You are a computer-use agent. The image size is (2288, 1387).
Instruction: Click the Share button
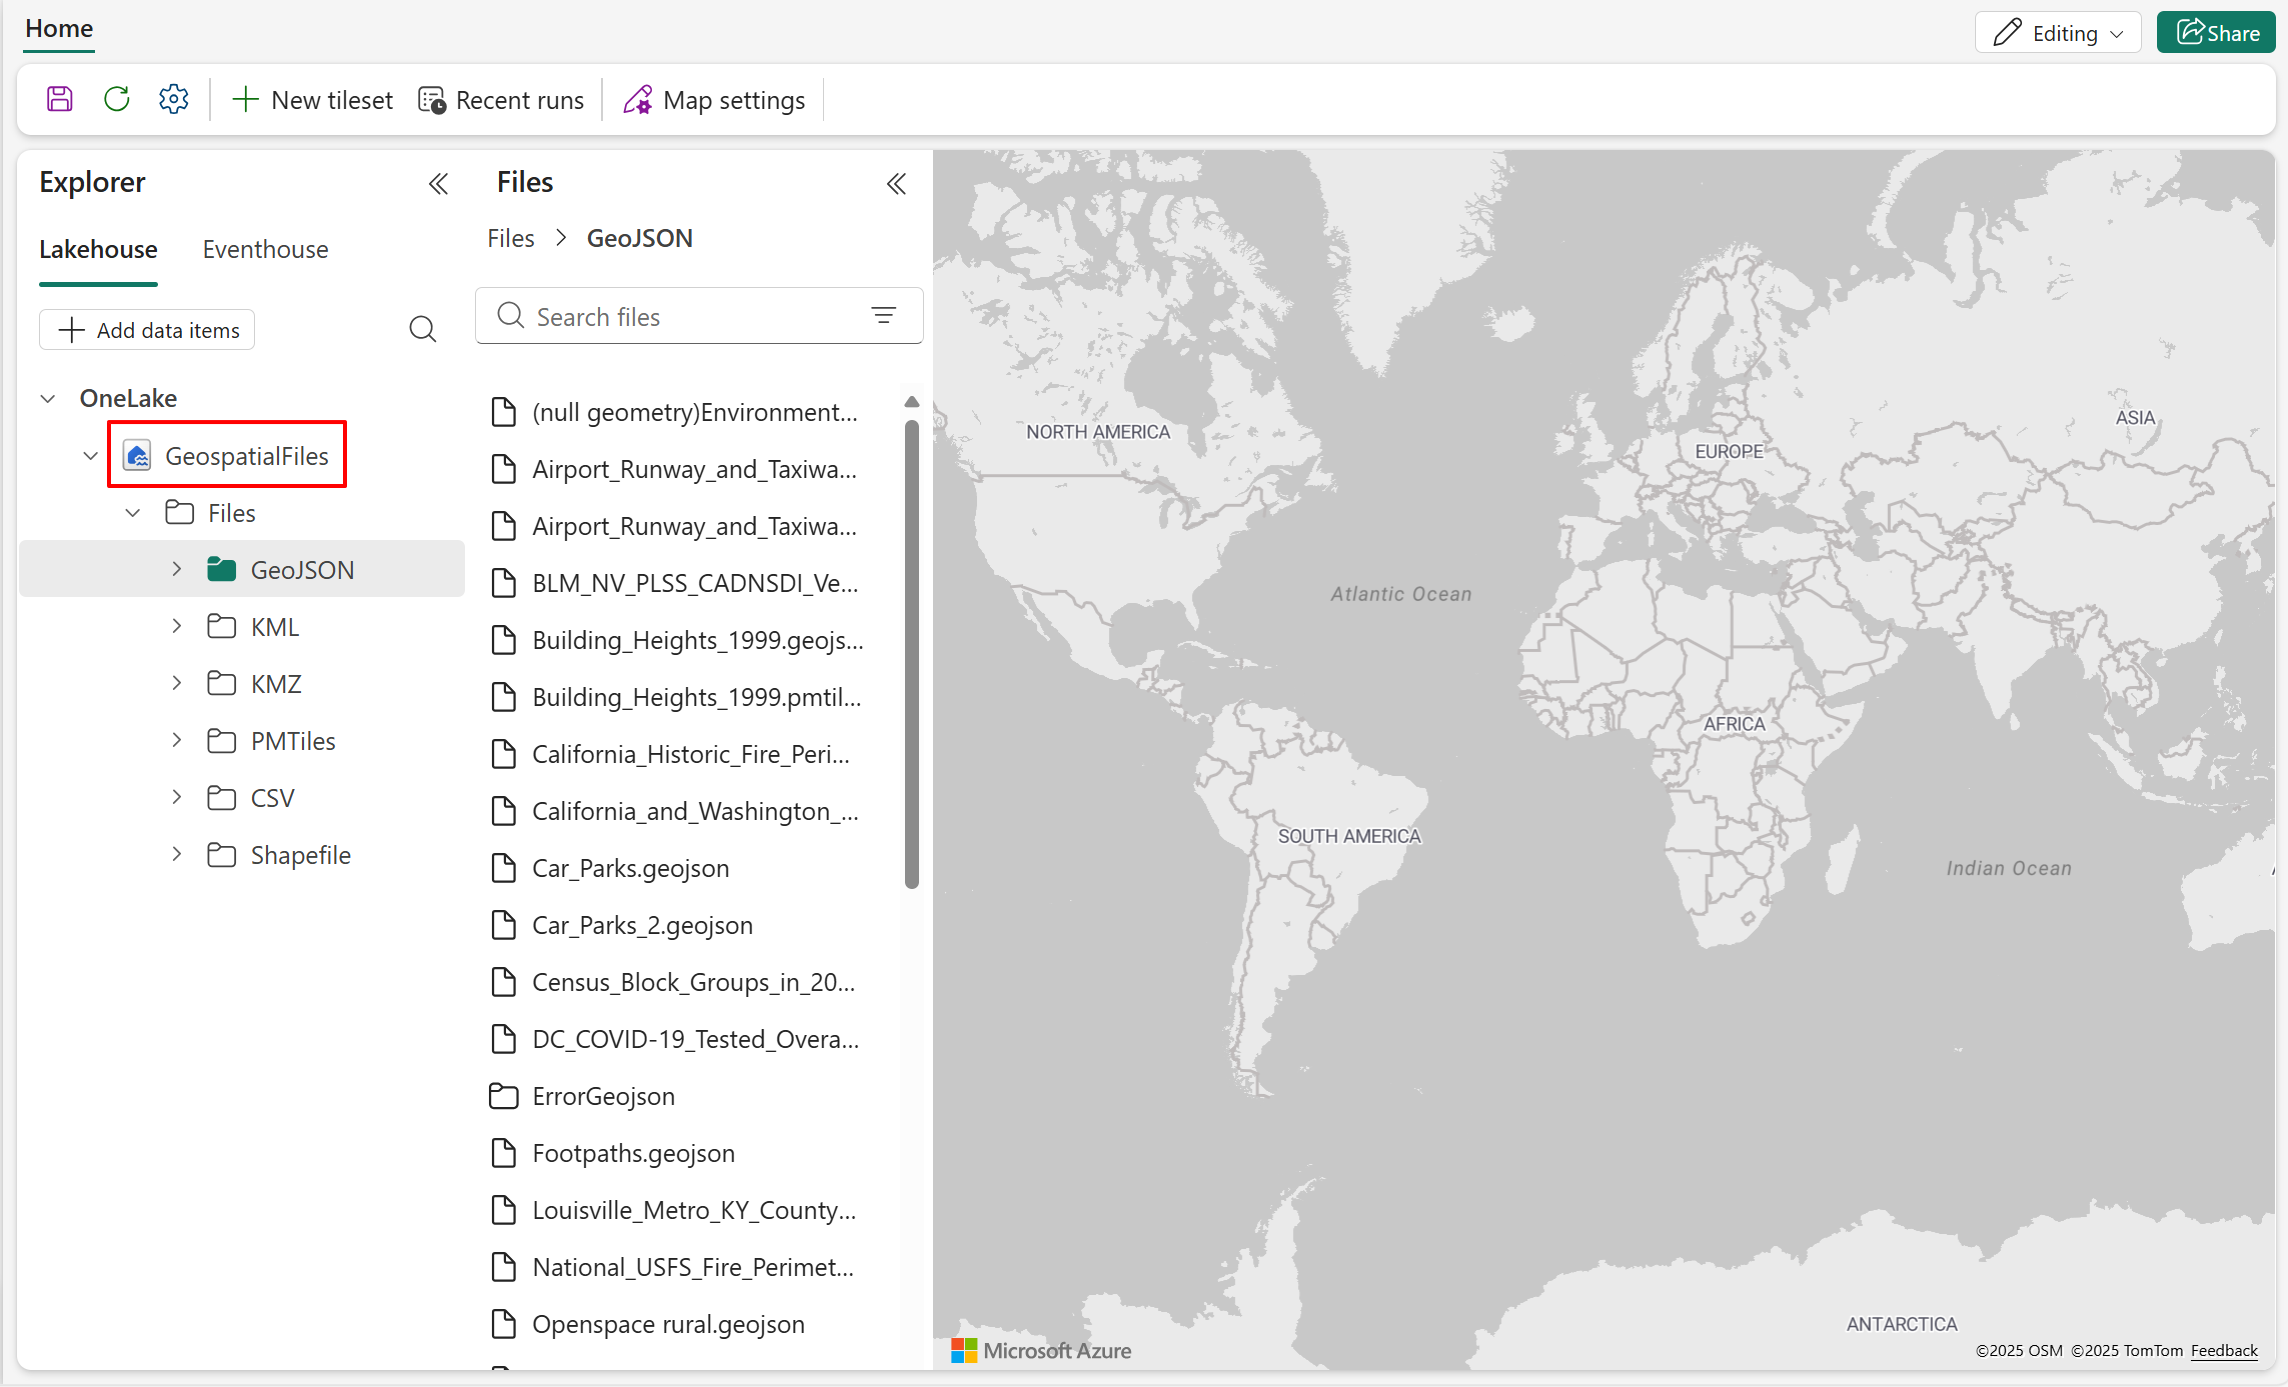(2216, 33)
